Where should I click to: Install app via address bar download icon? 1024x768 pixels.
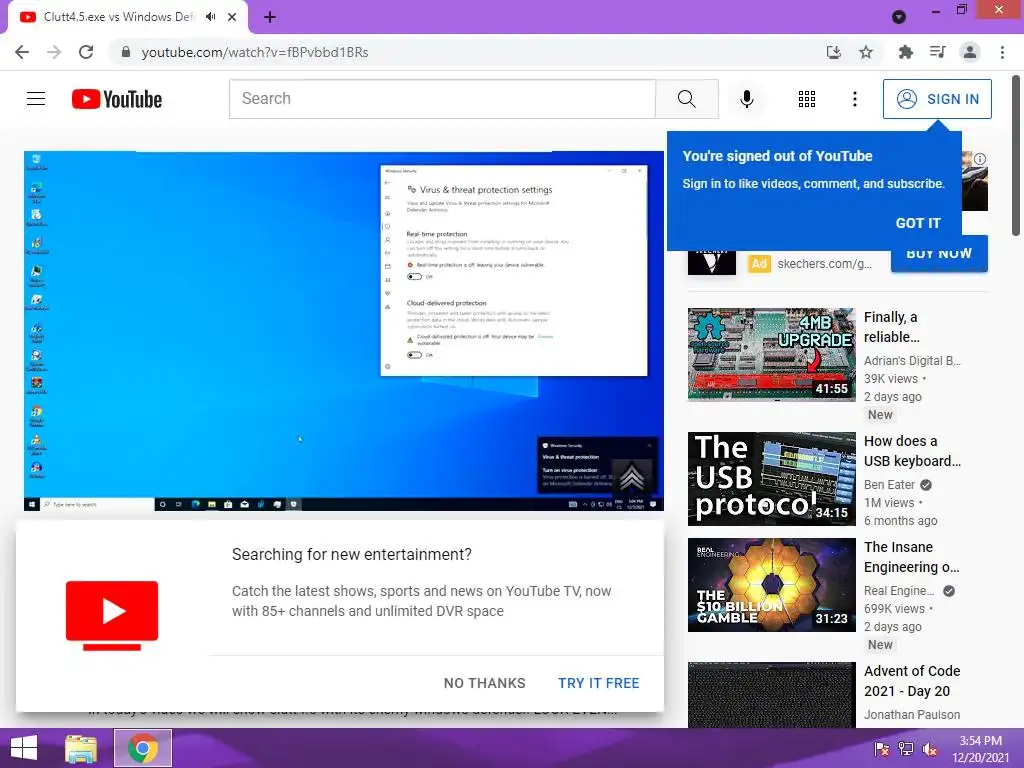(834, 52)
